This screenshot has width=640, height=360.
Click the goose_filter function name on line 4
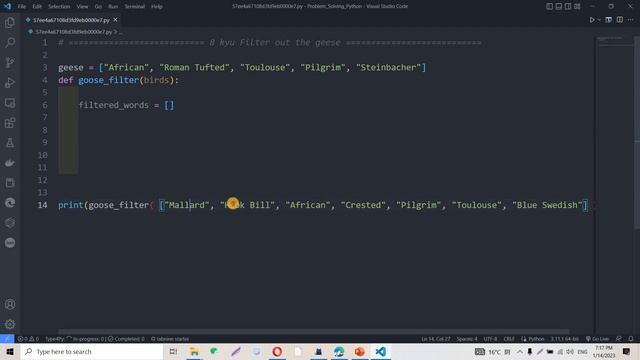point(108,80)
